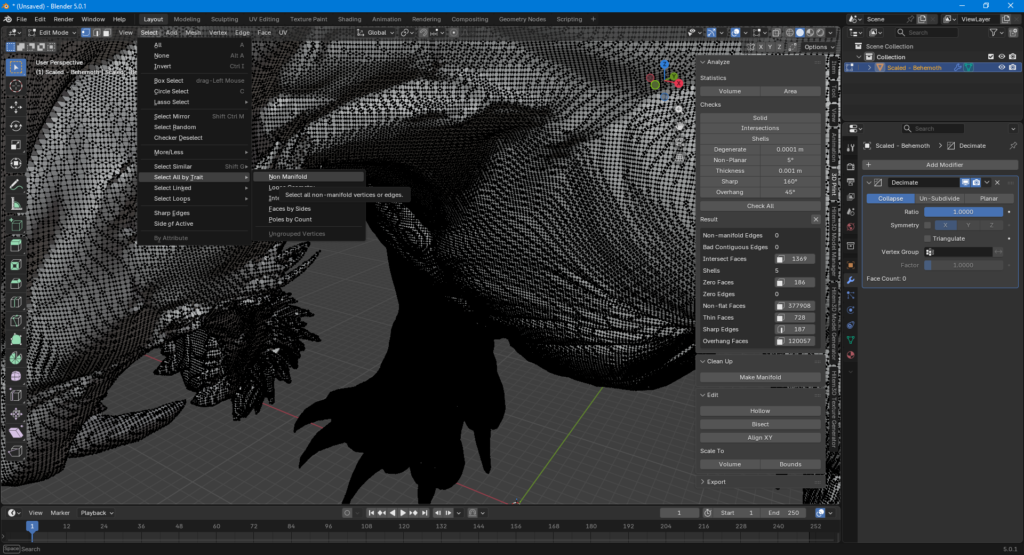Adjust the Decimate Ratio slider

963,212
